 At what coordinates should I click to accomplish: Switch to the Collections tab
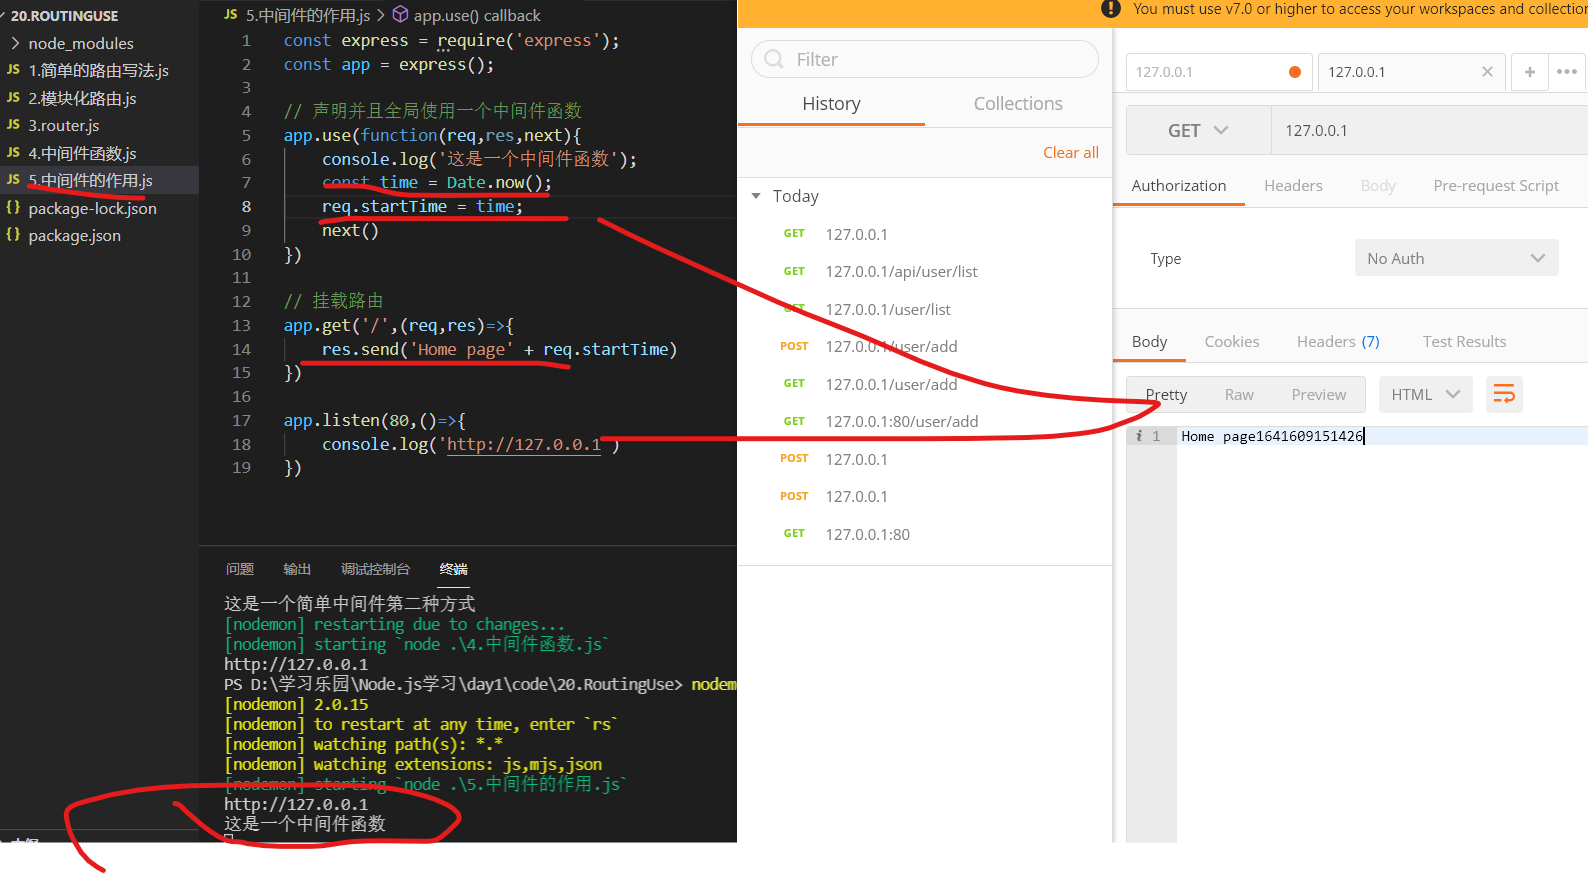[1018, 104]
